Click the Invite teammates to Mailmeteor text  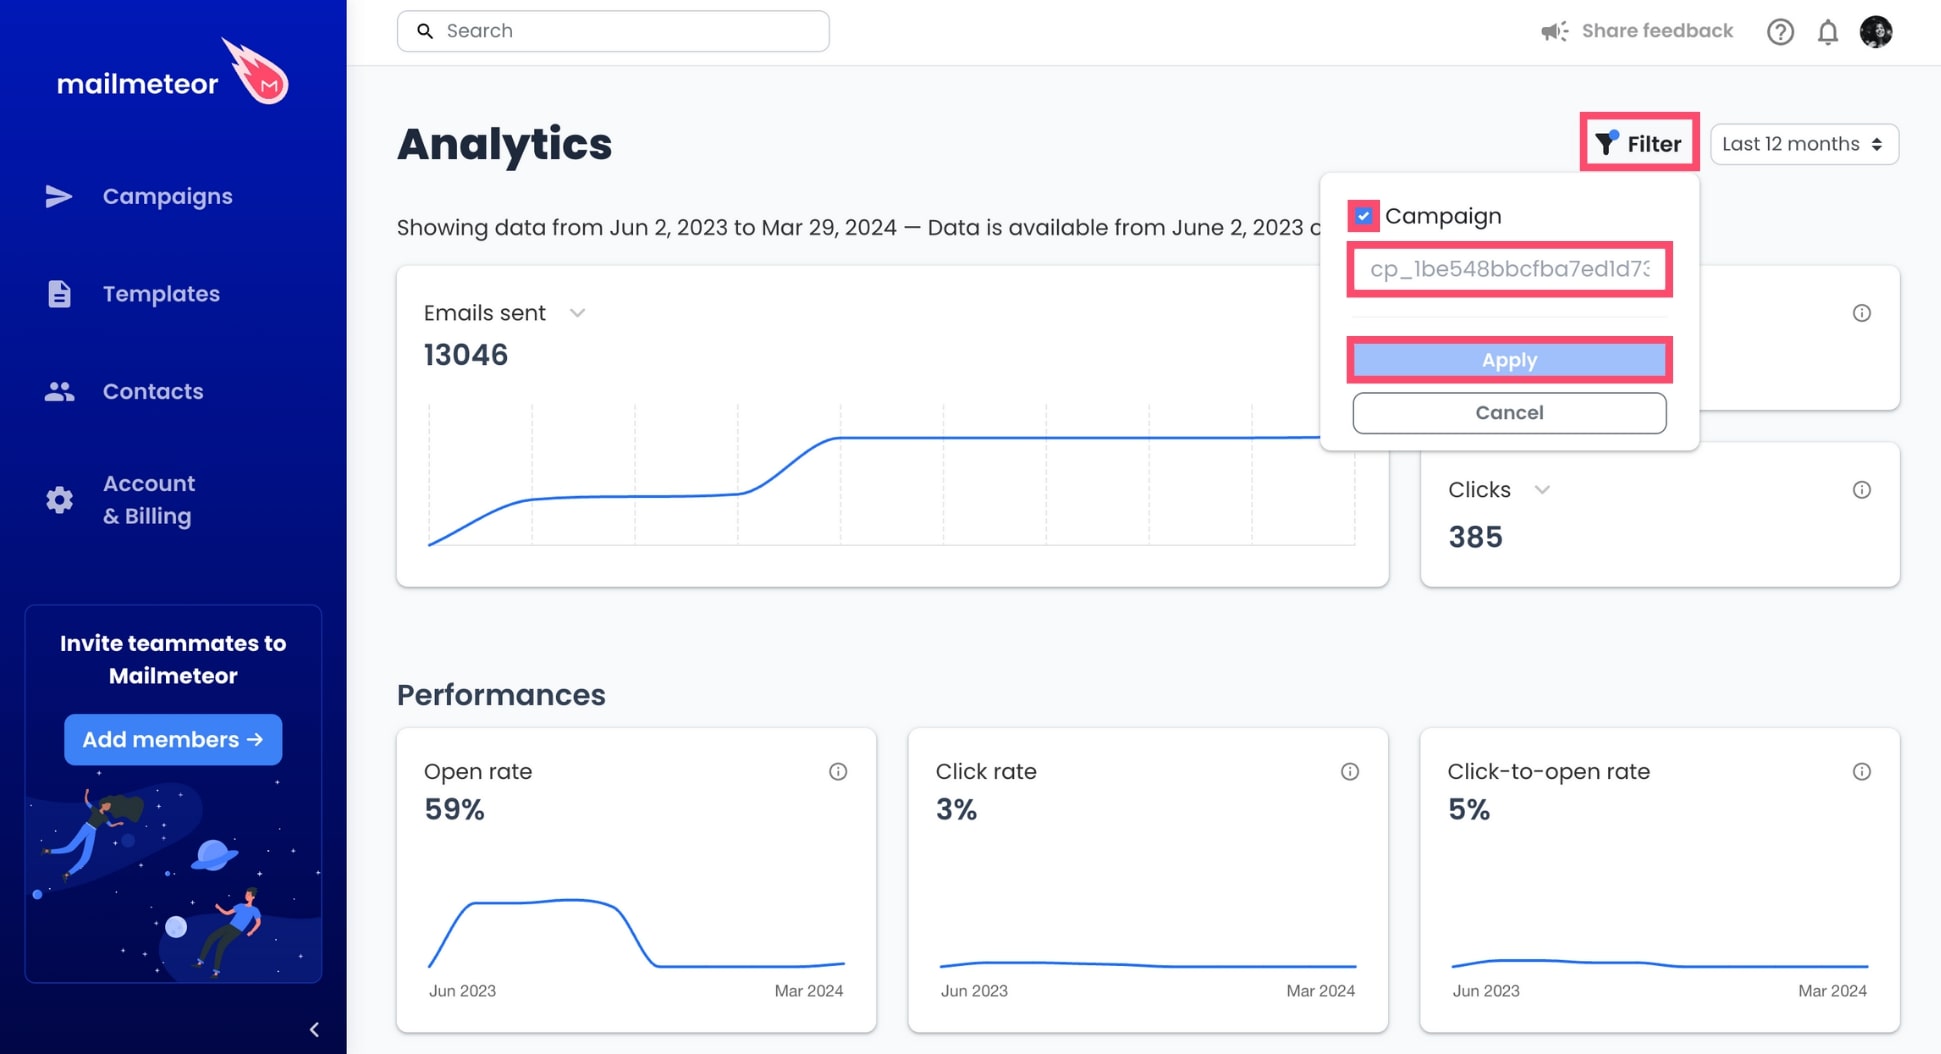(173, 659)
